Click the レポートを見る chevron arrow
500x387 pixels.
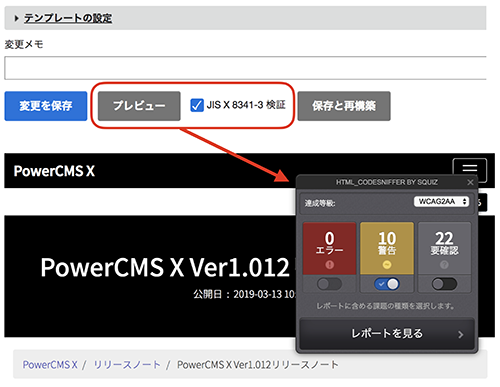point(461,335)
